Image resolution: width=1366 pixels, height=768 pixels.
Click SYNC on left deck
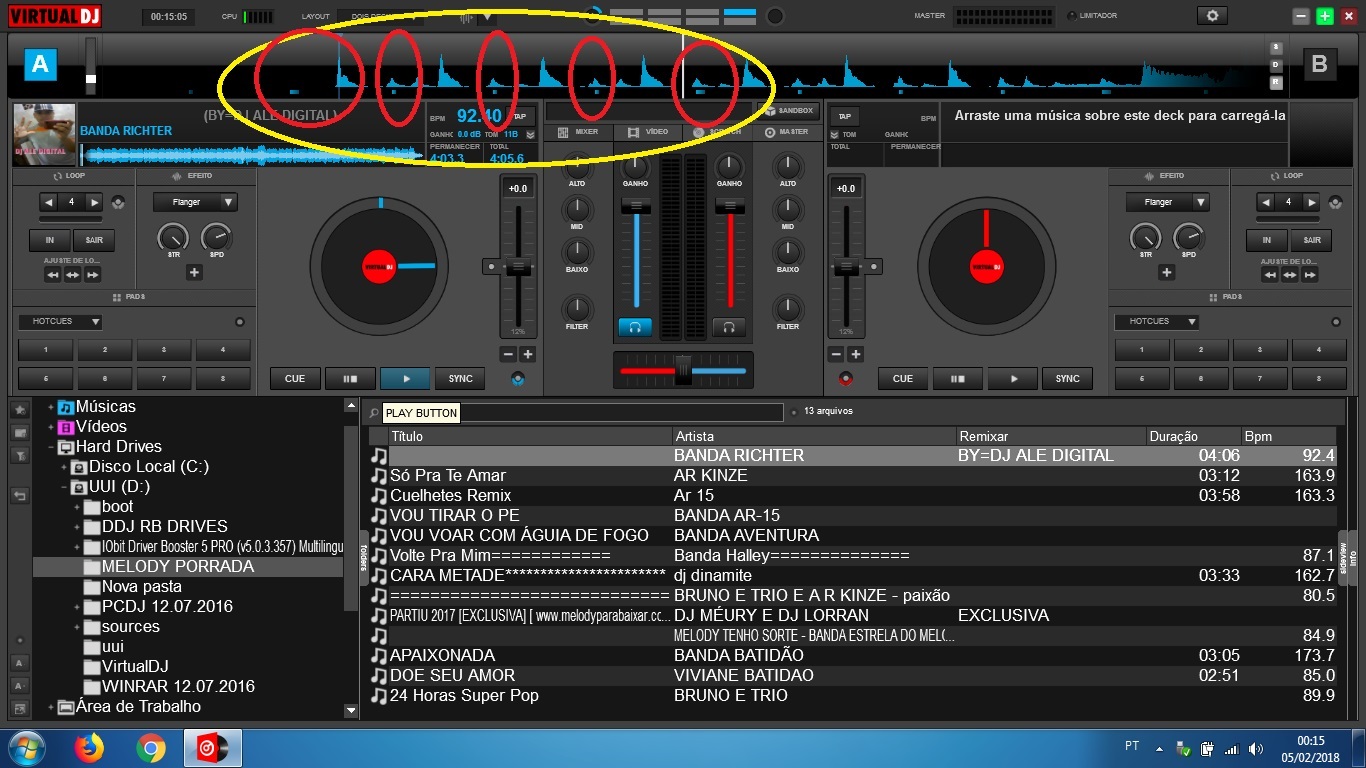click(460, 379)
